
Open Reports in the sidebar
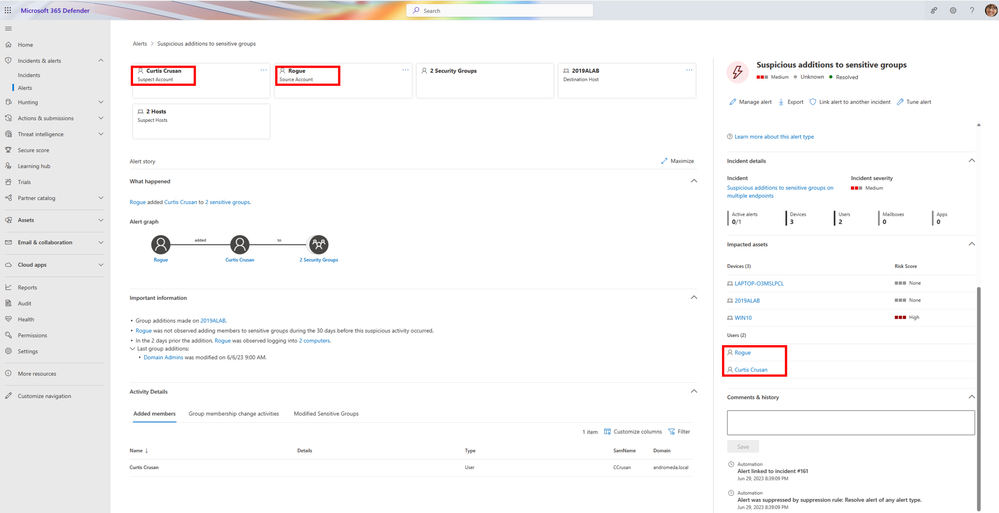coord(27,287)
